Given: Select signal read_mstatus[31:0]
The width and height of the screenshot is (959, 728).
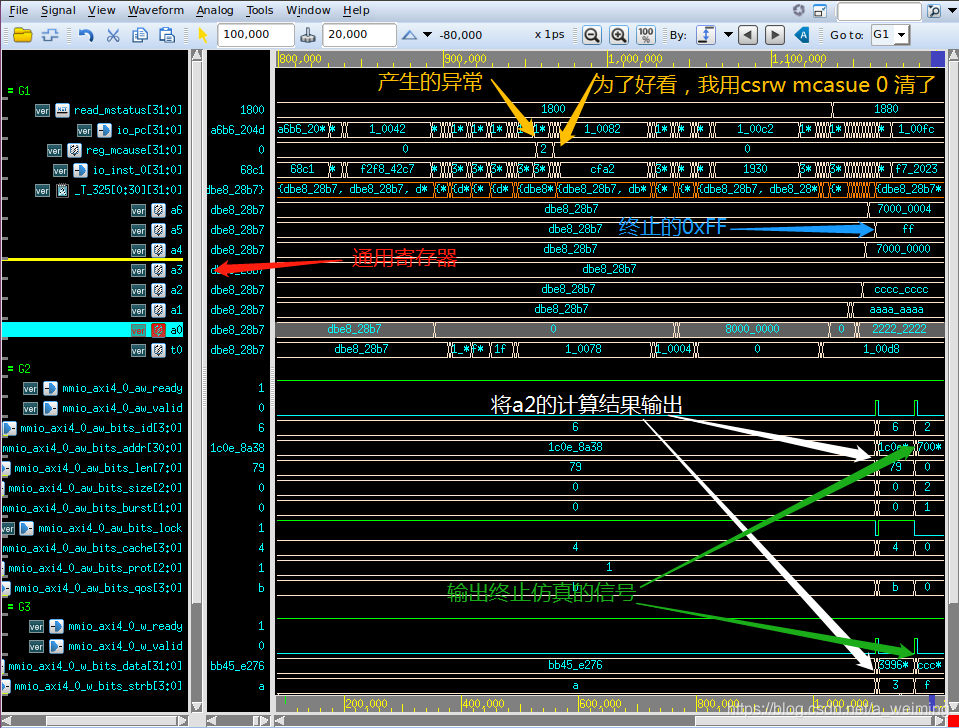Looking at the screenshot, I should (128, 110).
